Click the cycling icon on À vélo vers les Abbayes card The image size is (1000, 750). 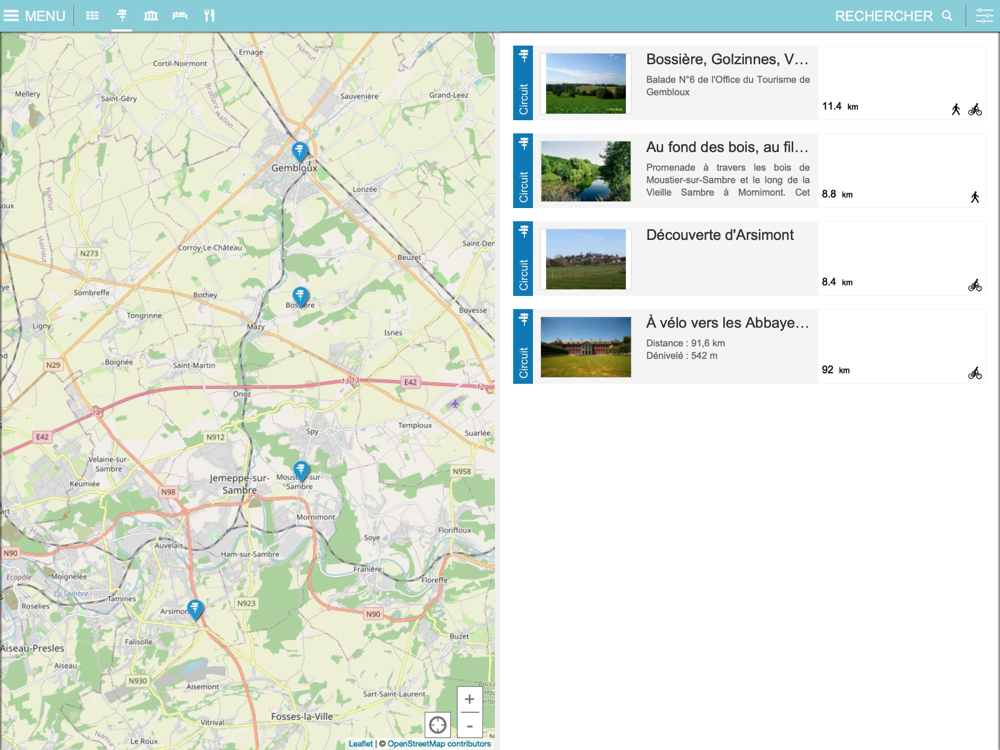[x=974, y=373]
